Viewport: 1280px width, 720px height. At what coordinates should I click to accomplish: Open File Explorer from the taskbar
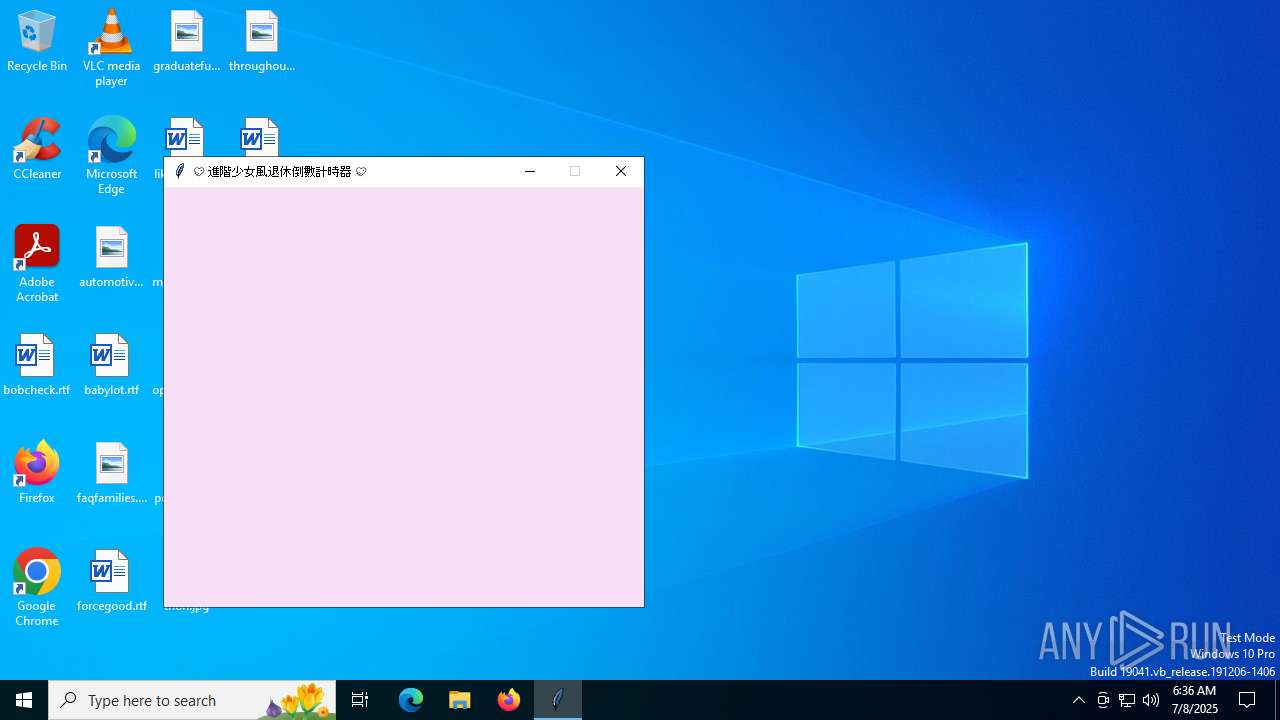(460, 700)
